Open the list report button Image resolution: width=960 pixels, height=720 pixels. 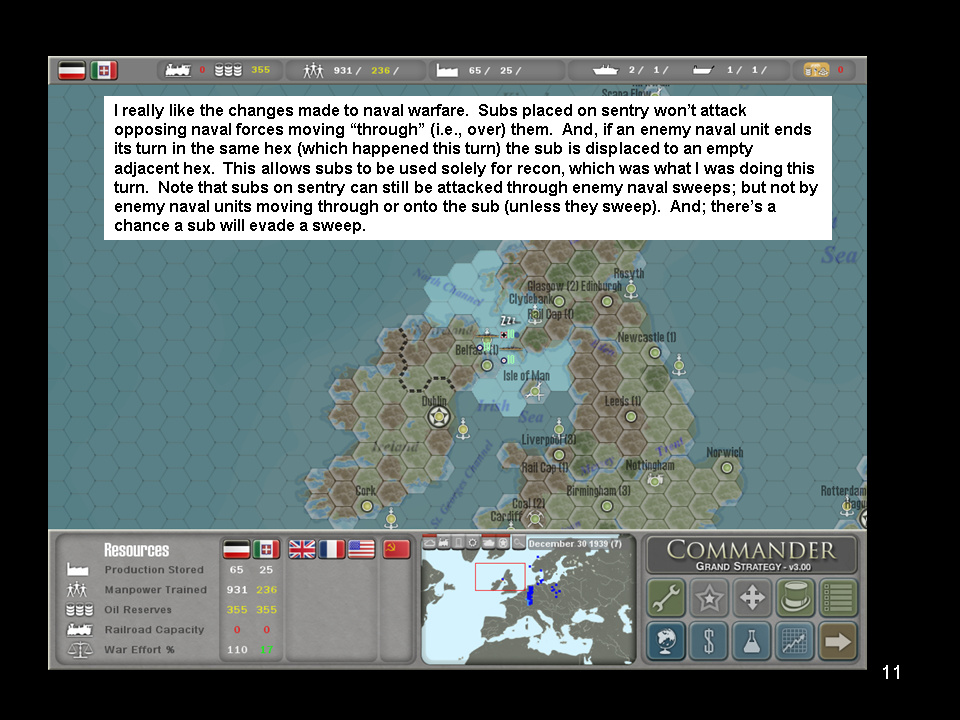click(838, 598)
